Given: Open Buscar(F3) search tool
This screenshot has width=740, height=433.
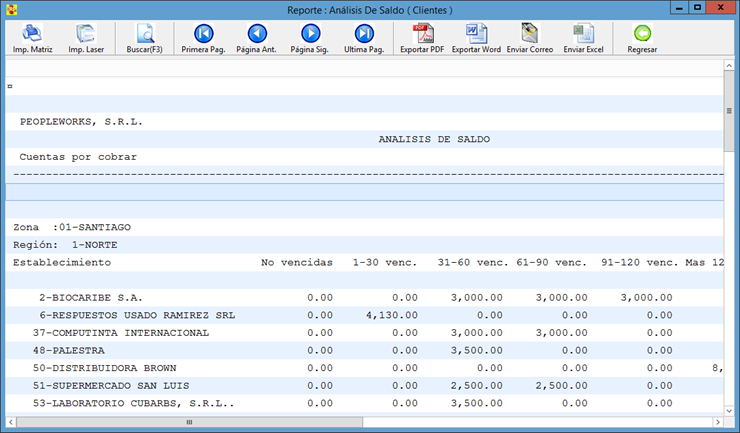Looking at the screenshot, I should click(144, 37).
